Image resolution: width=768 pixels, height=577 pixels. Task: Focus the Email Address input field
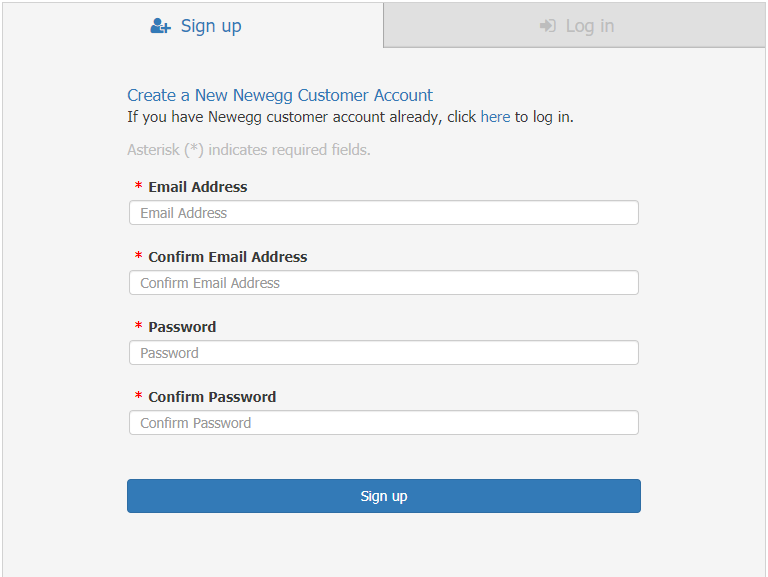[x=383, y=213]
